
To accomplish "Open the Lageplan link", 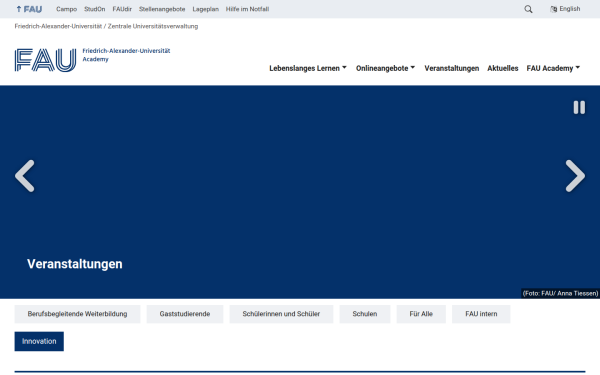I will (205, 9).
